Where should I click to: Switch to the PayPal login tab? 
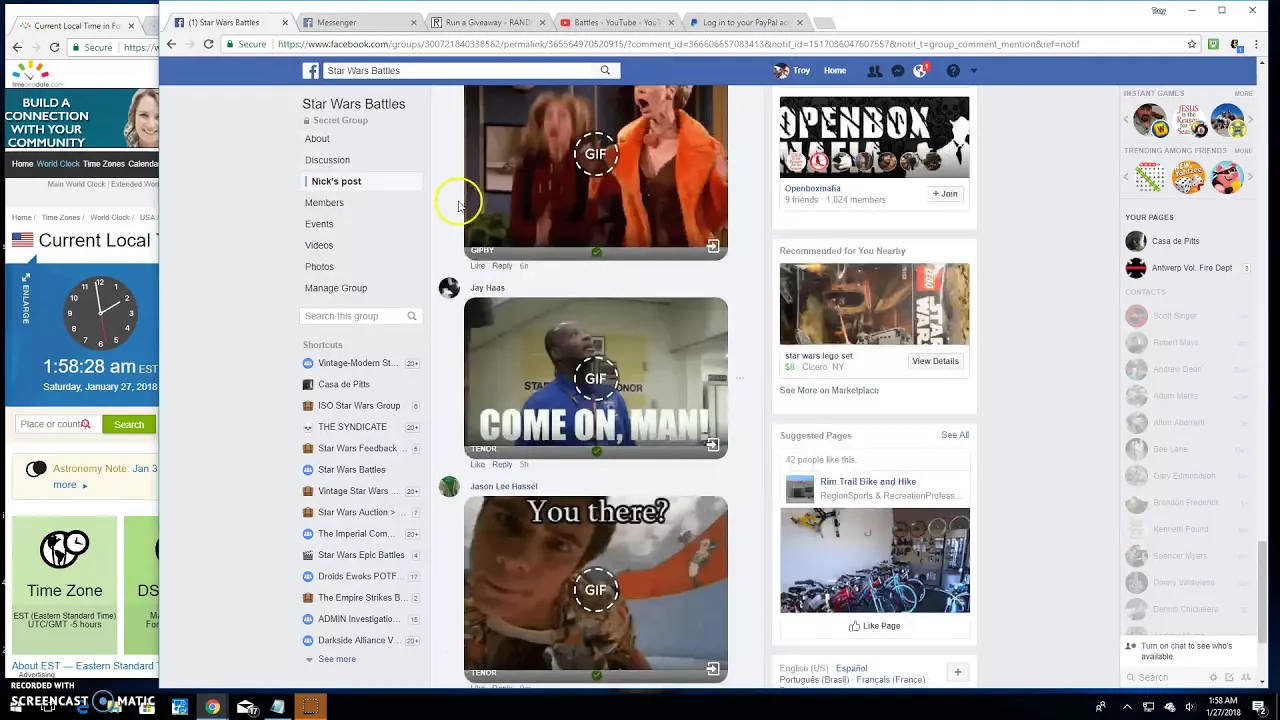[746, 22]
